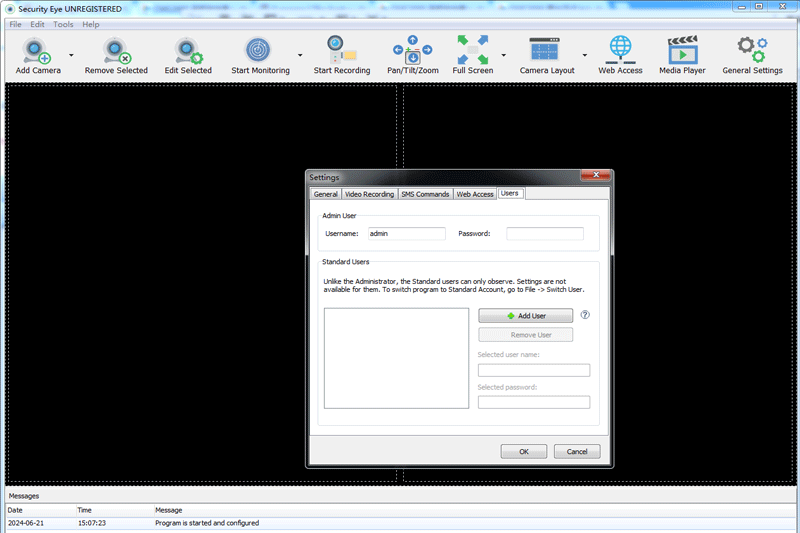Select the Users tab
800x533 pixels.
pos(510,193)
